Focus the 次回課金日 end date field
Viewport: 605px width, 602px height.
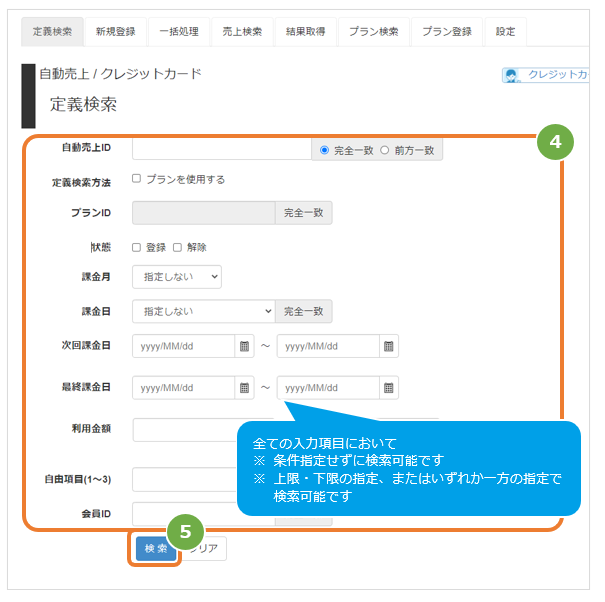click(328, 346)
